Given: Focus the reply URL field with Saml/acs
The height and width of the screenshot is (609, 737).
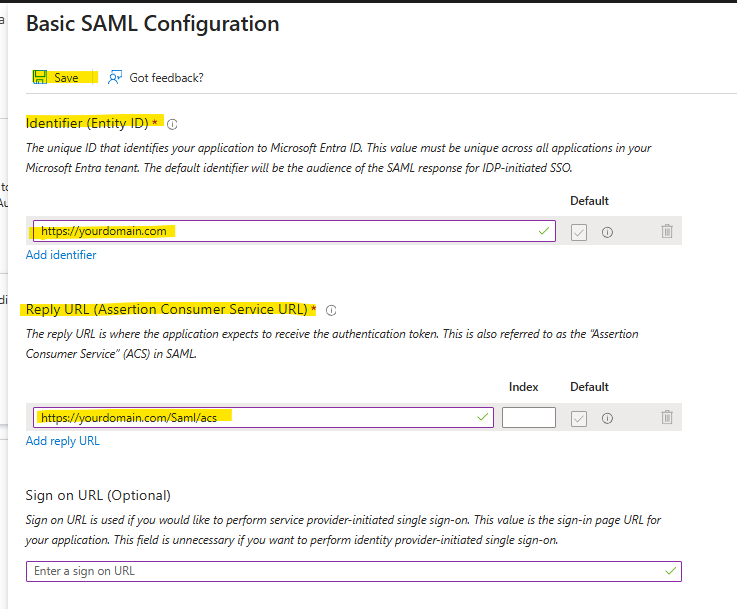Looking at the screenshot, I should pos(263,417).
